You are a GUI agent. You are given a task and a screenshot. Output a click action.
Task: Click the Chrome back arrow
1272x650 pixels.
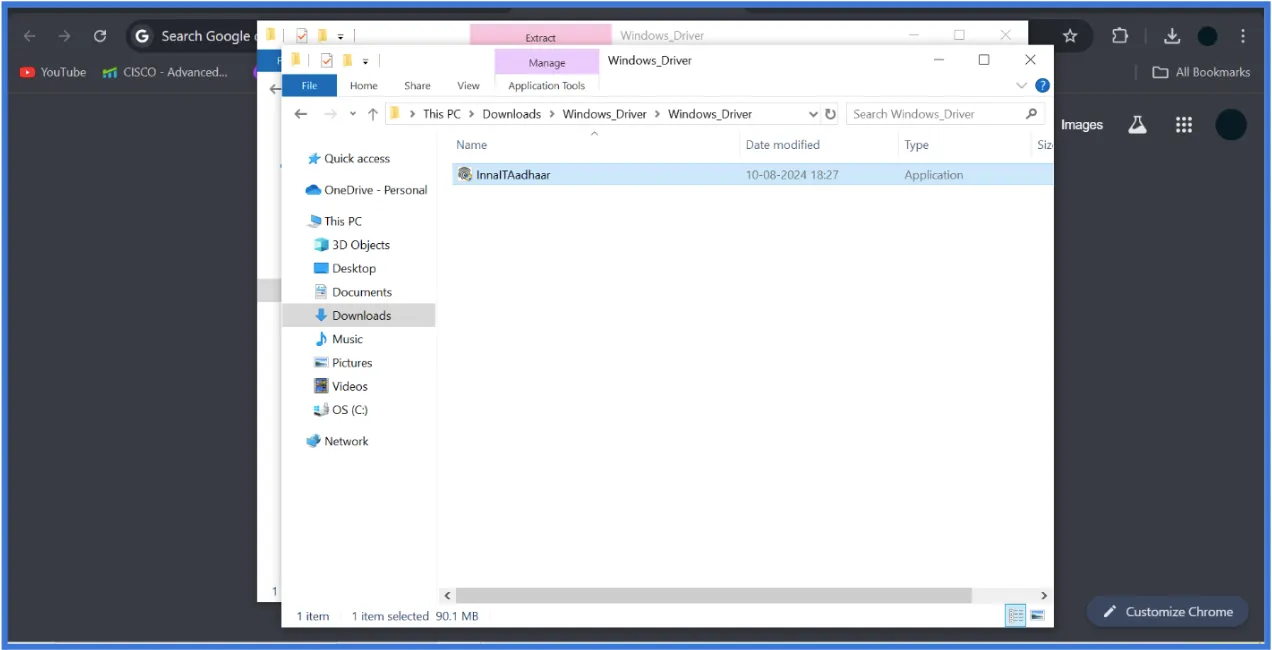pyautogui.click(x=29, y=36)
